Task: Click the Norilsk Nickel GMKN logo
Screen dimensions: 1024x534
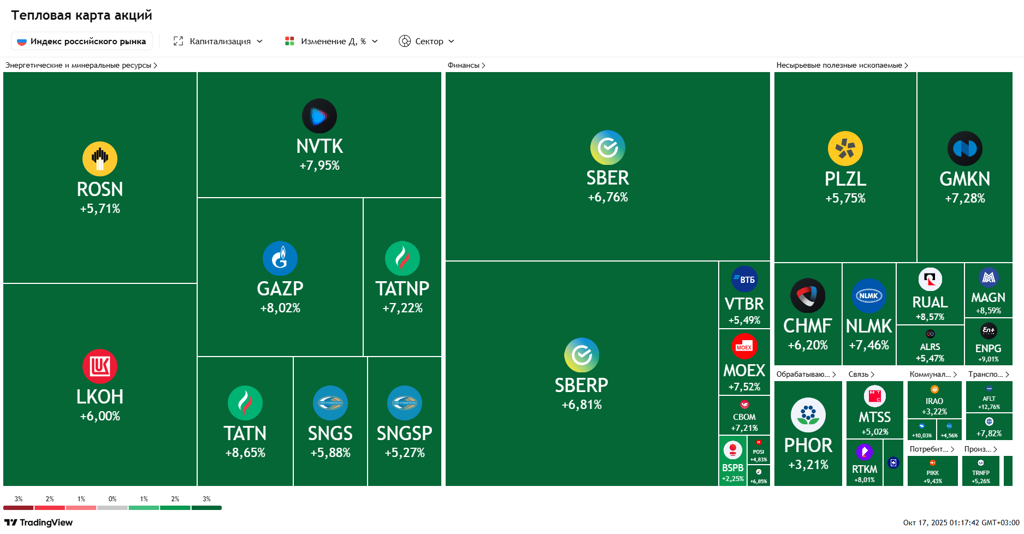Action: point(964,149)
